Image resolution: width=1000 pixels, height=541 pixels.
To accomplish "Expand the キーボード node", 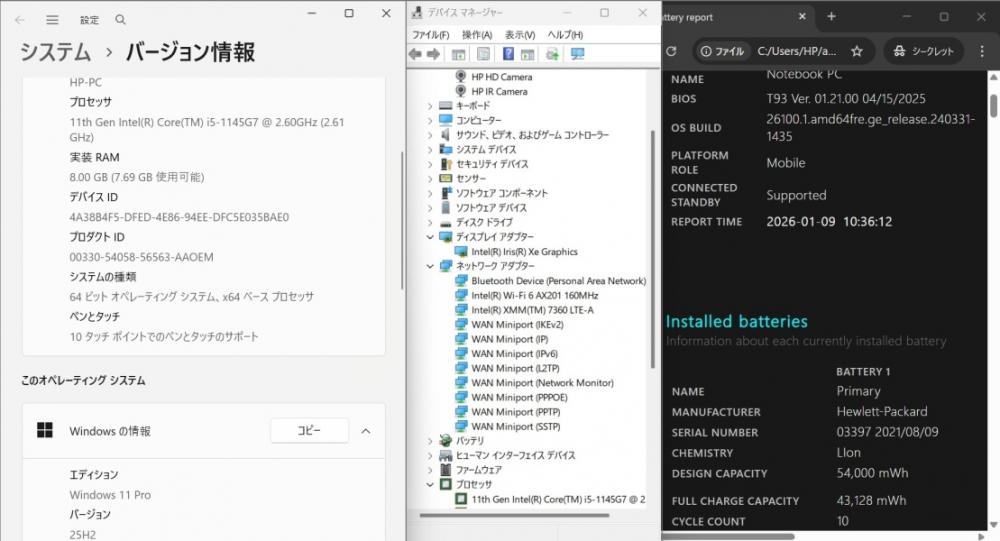I will tap(430, 106).
